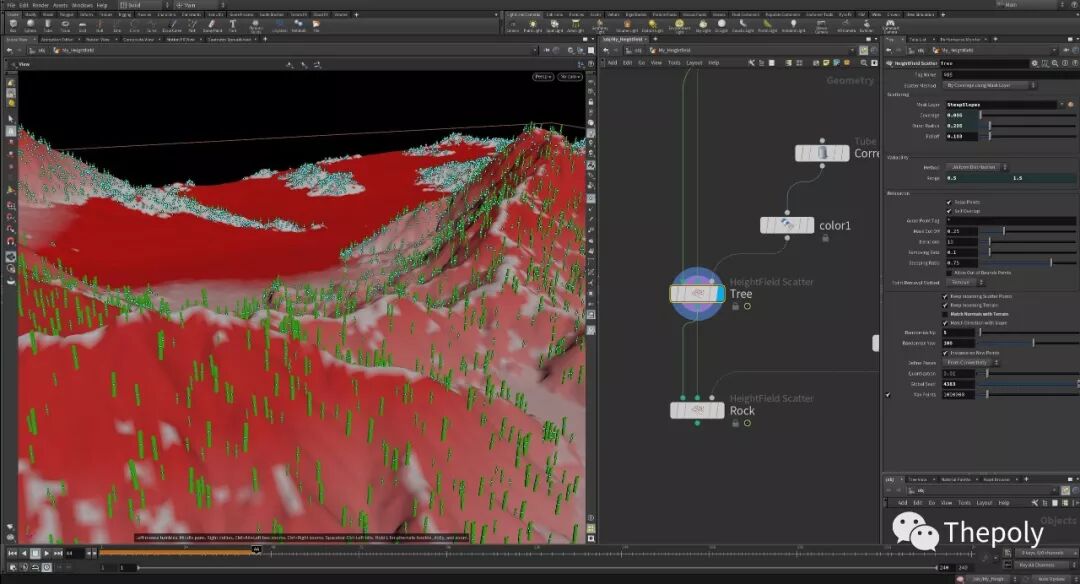The image size is (1080, 584).
Task: Toggle Keep Incoming Terrain checkbox
Action: click(x=946, y=305)
